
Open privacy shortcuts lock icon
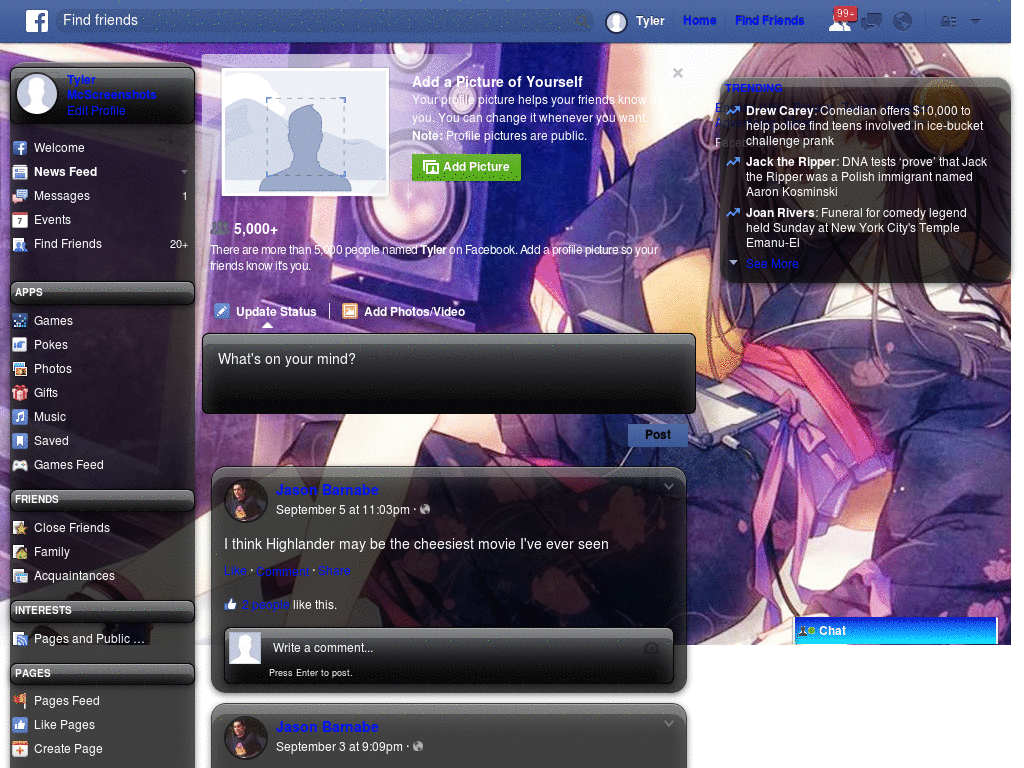(x=948, y=22)
